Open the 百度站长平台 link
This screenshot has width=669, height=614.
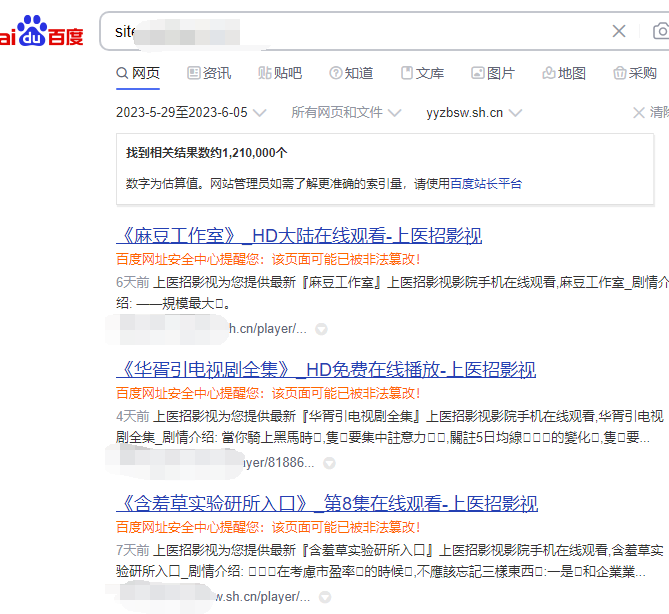pos(486,183)
